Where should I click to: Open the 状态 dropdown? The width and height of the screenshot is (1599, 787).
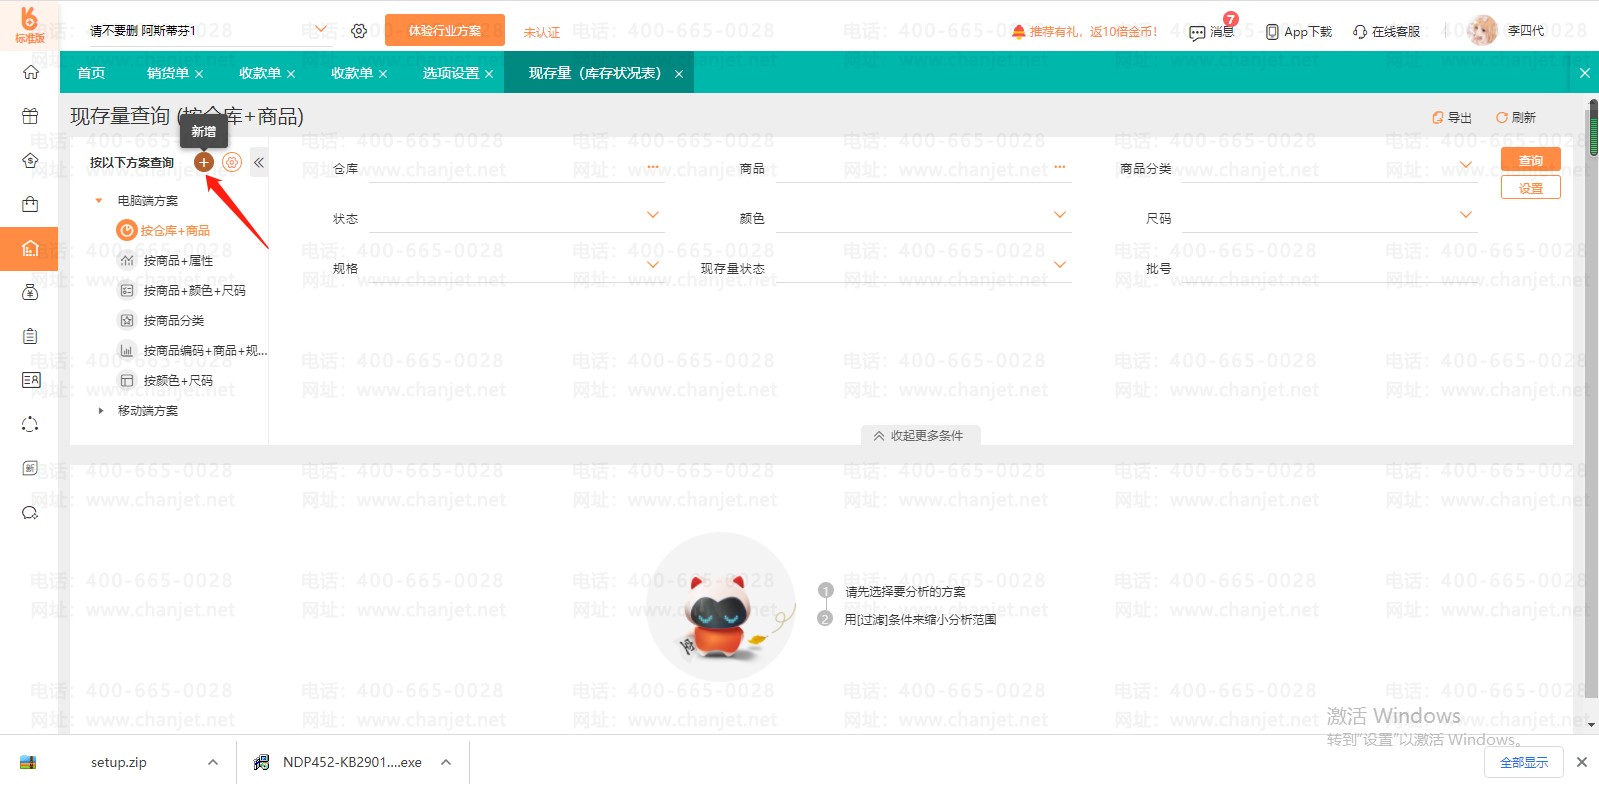653,215
